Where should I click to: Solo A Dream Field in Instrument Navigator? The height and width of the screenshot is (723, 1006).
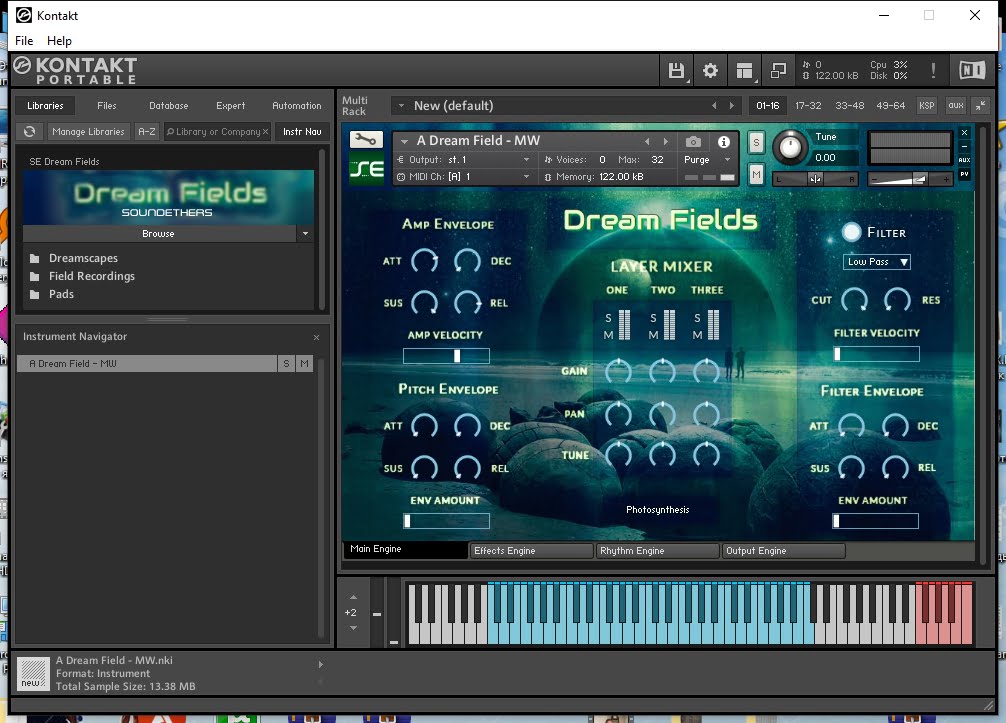click(x=286, y=364)
